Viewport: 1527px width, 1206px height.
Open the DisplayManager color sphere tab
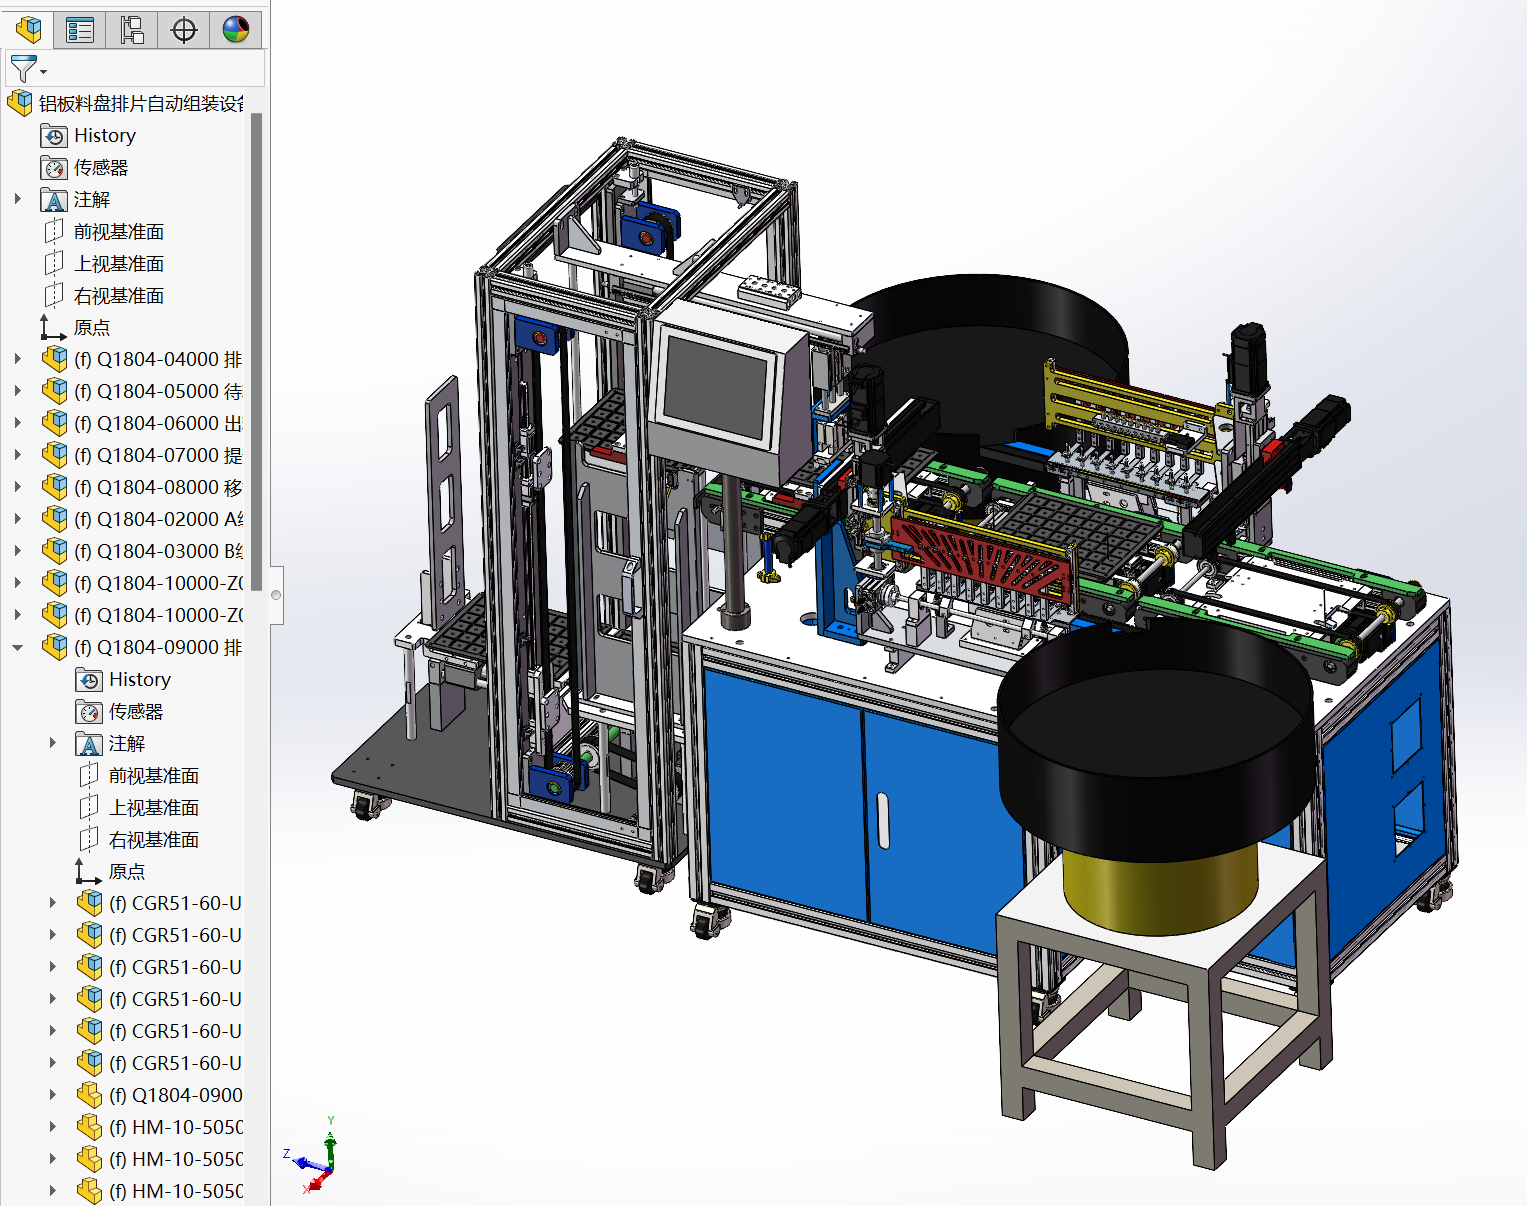click(236, 30)
